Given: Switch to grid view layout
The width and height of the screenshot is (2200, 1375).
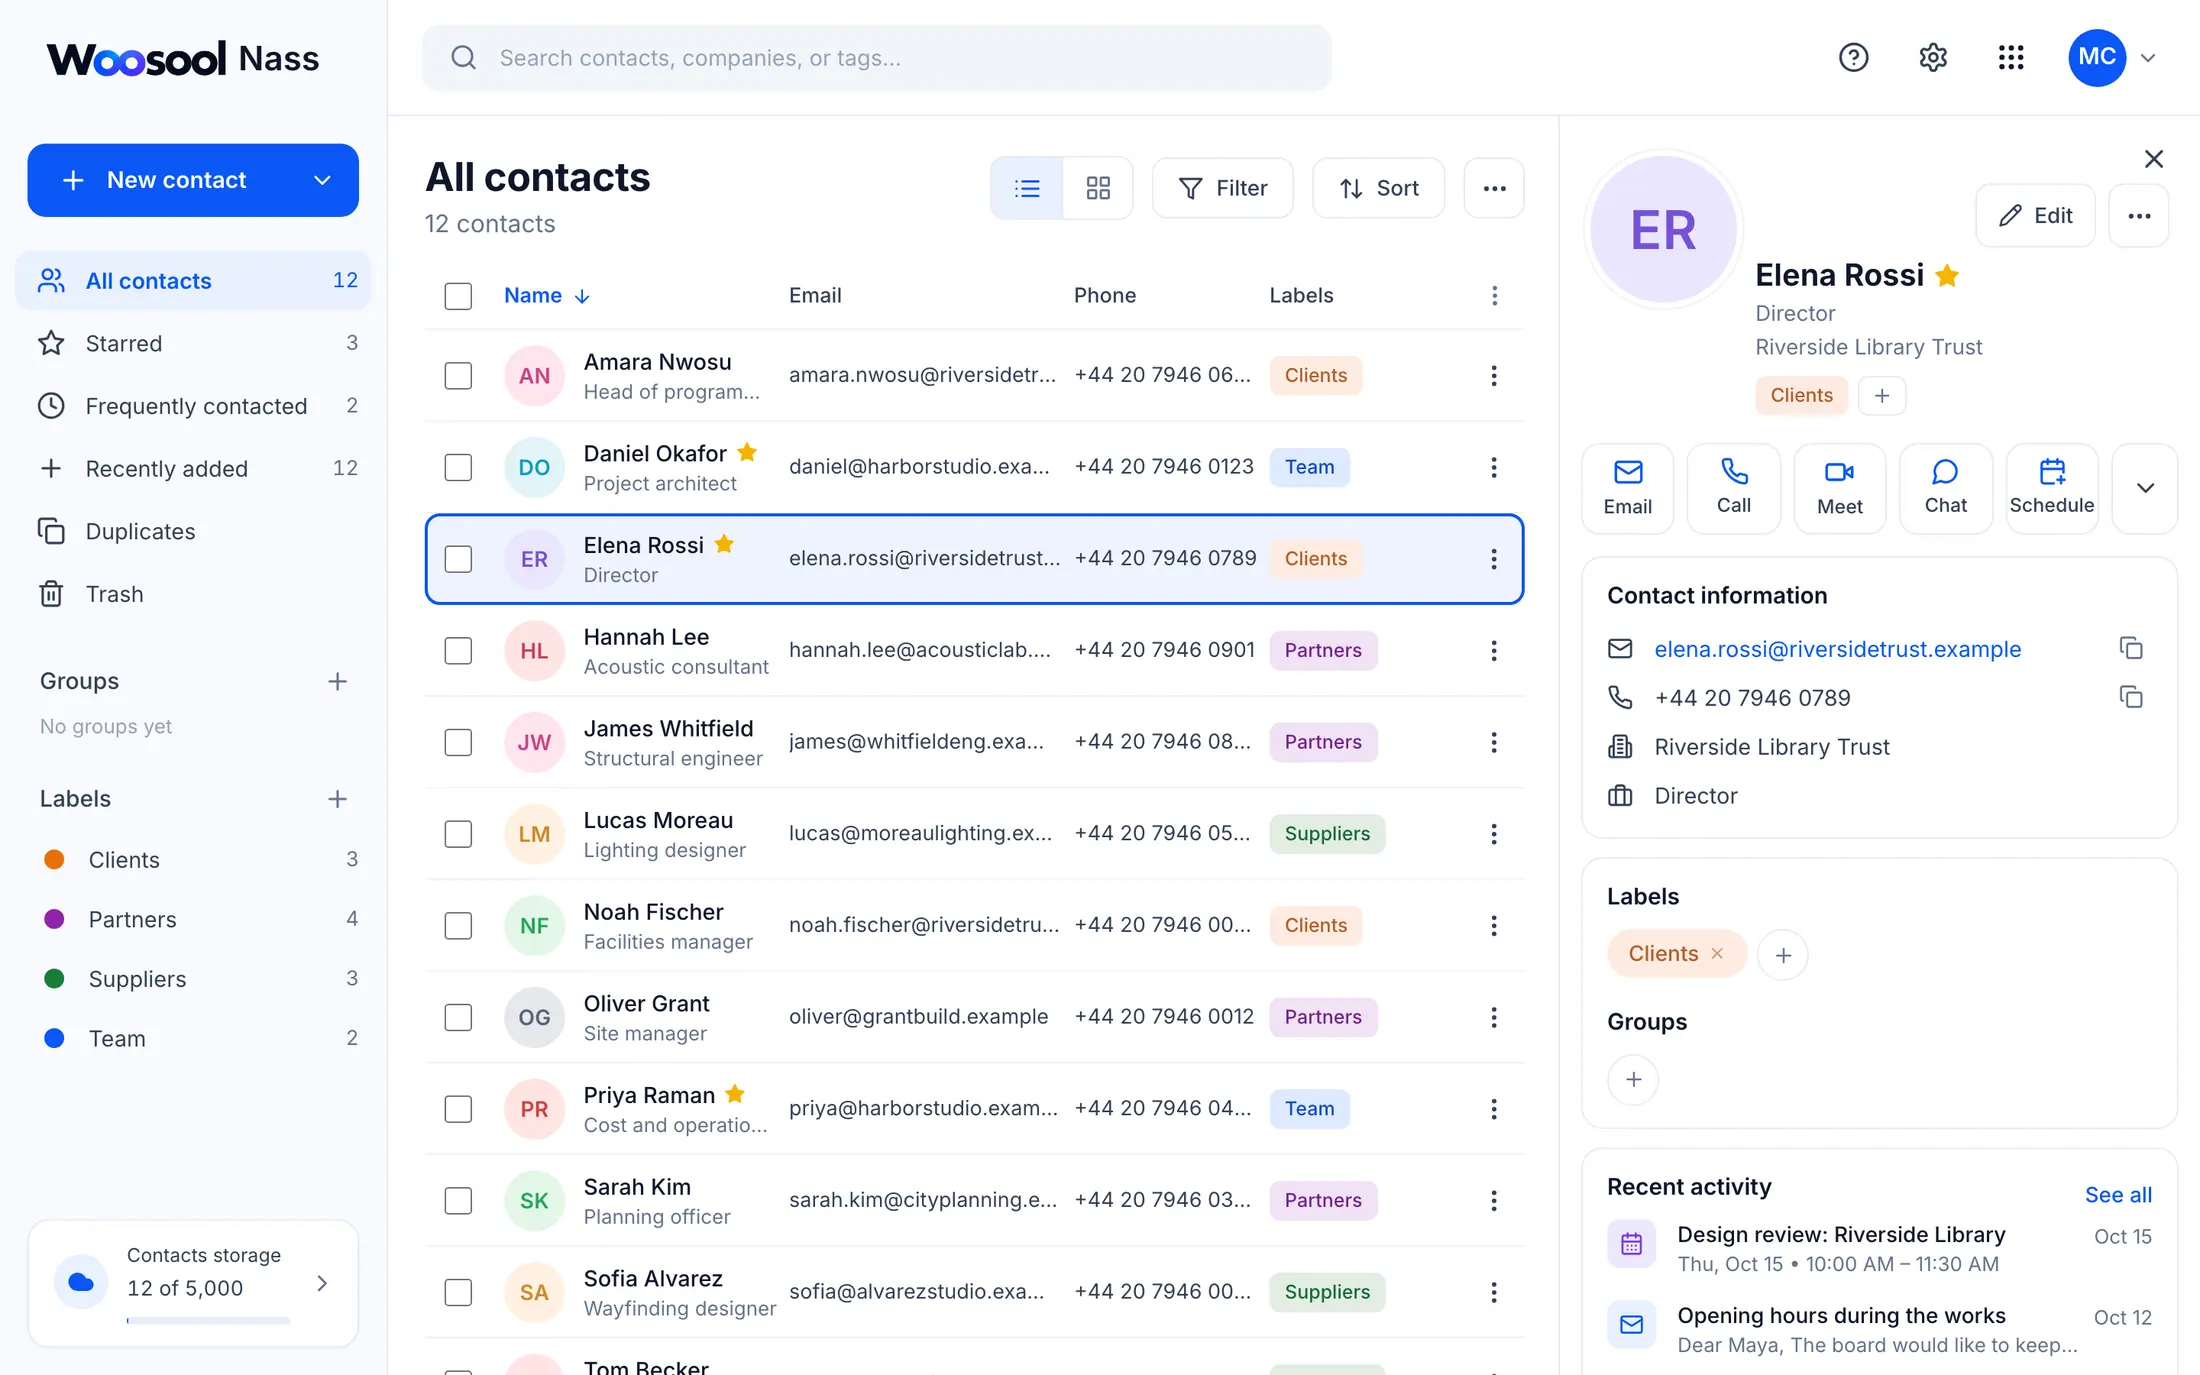Looking at the screenshot, I should tap(1098, 188).
